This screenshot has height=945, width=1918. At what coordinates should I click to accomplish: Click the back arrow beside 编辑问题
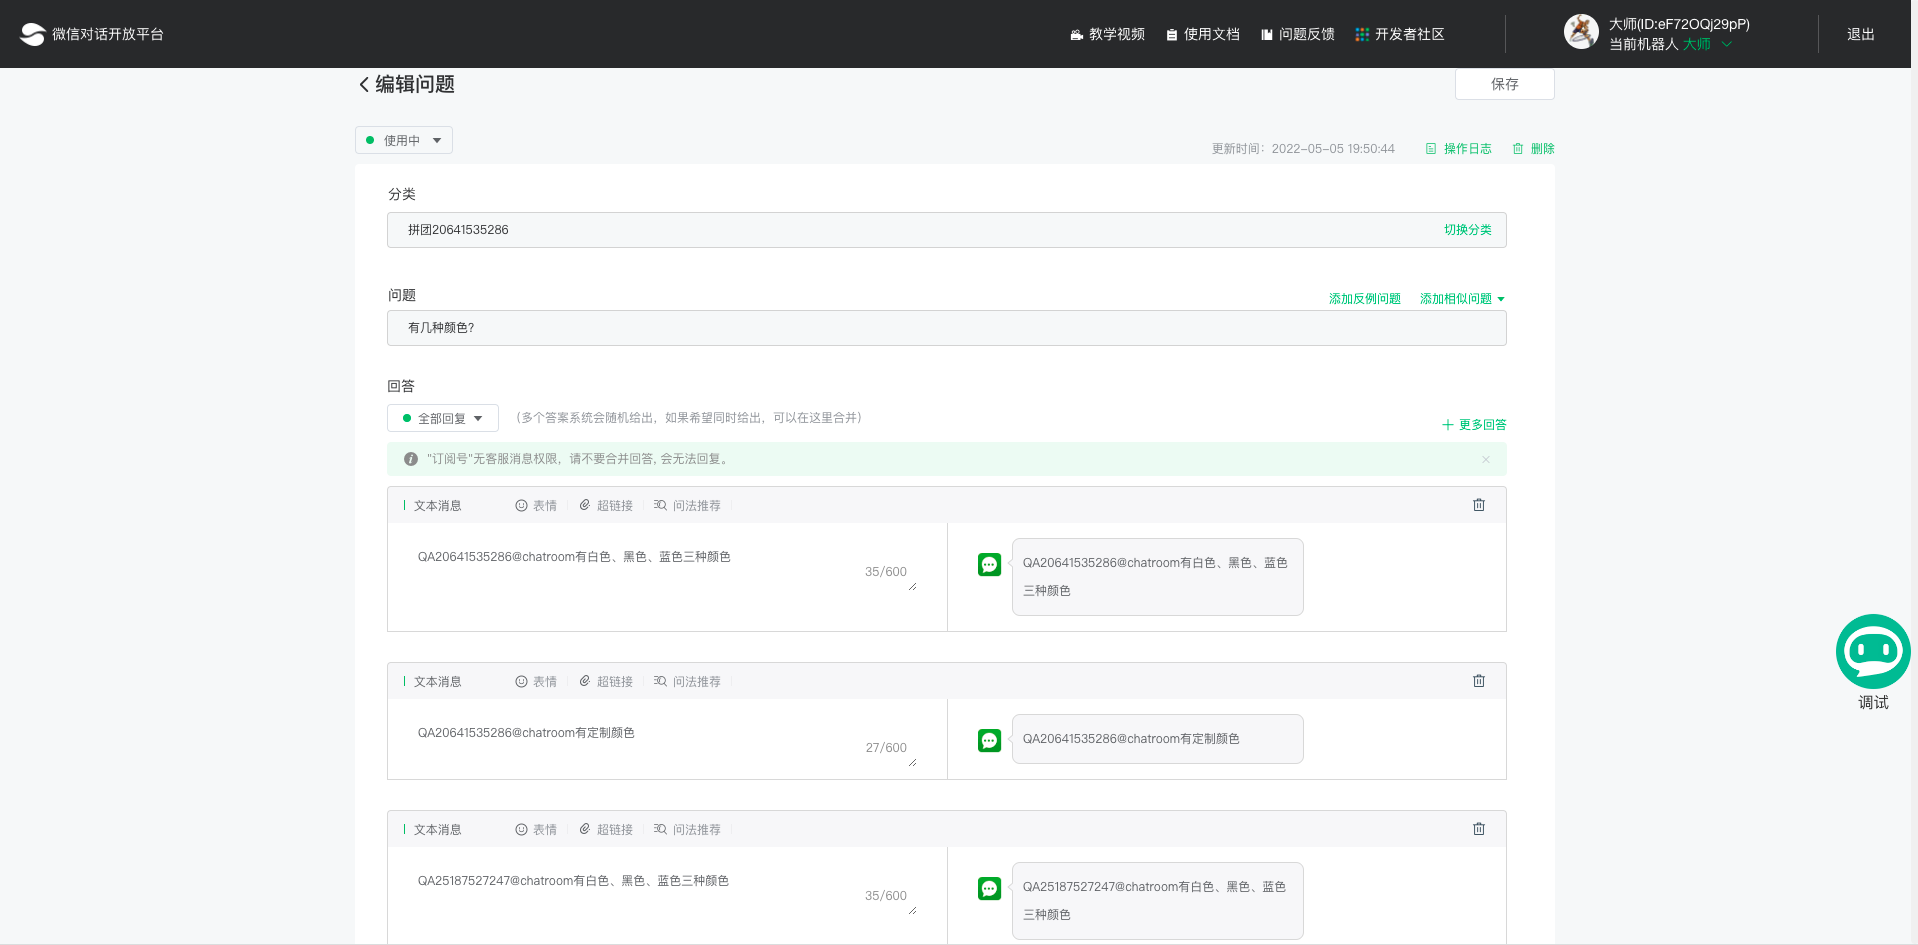[x=364, y=85]
